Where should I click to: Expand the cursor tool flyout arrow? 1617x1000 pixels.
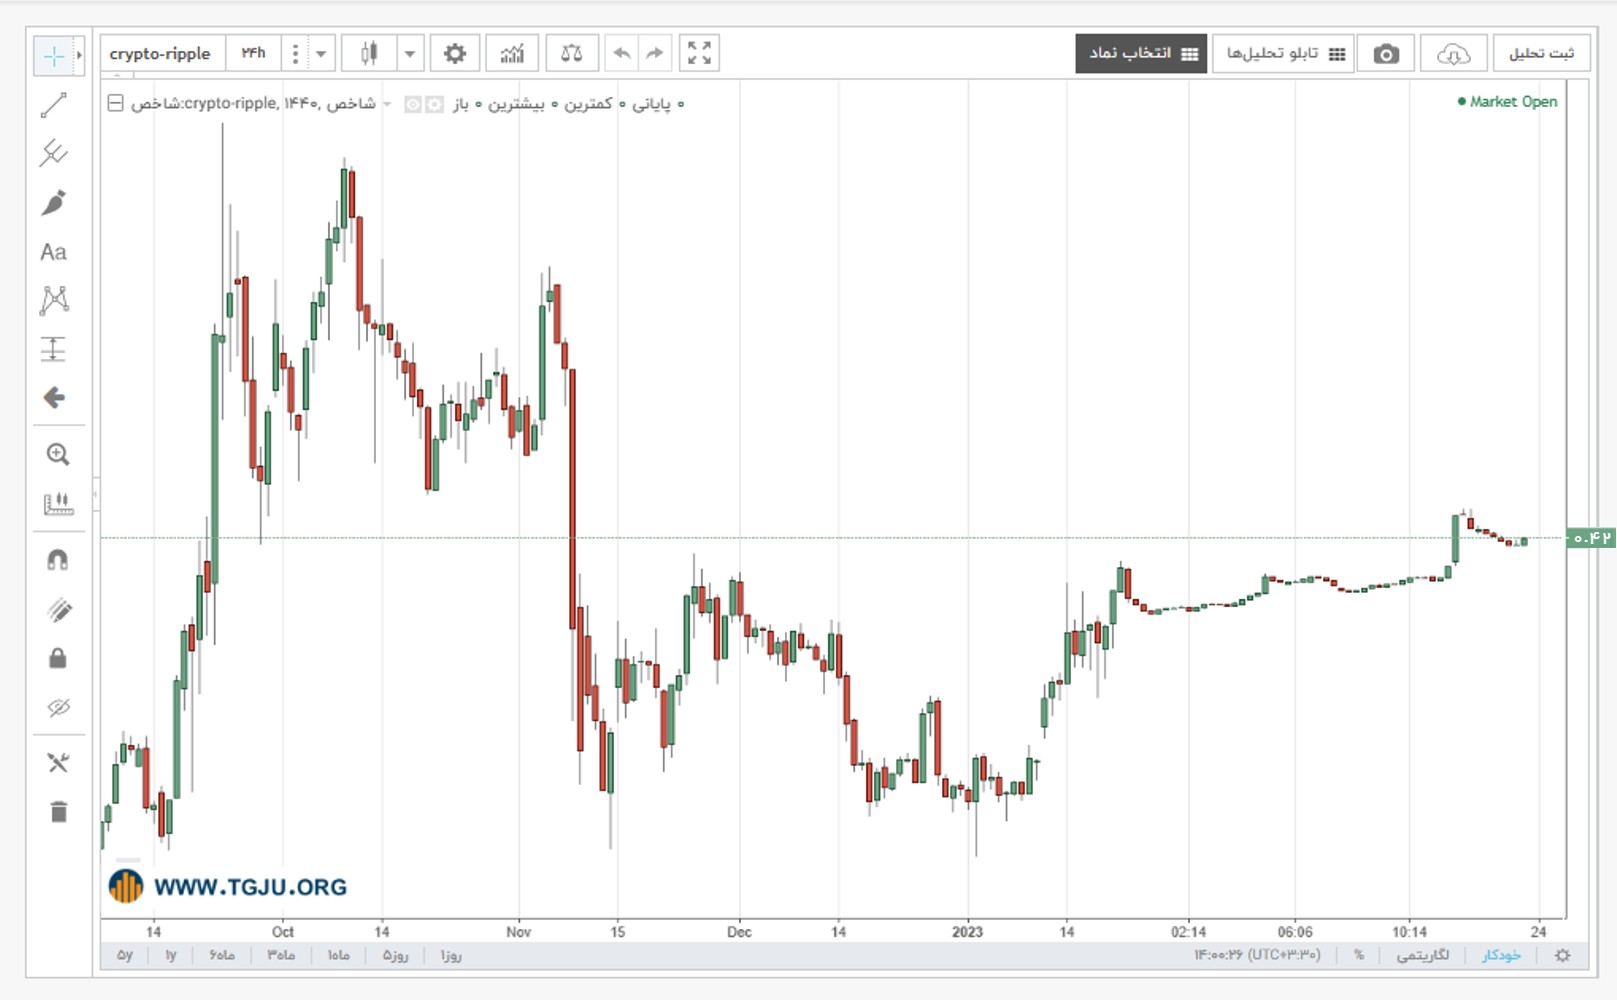80,55
